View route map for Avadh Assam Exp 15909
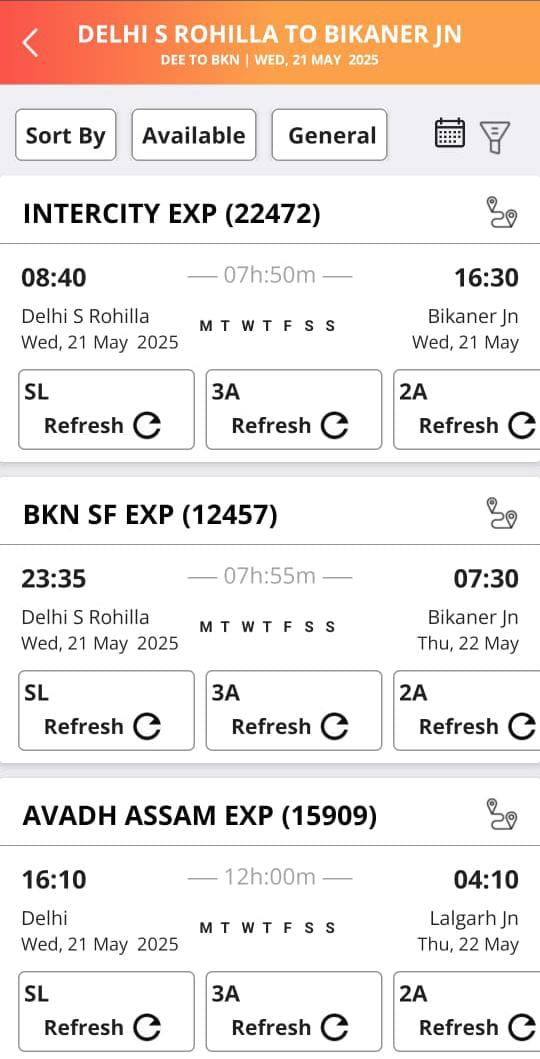This screenshot has height=1059, width=540. [x=502, y=814]
